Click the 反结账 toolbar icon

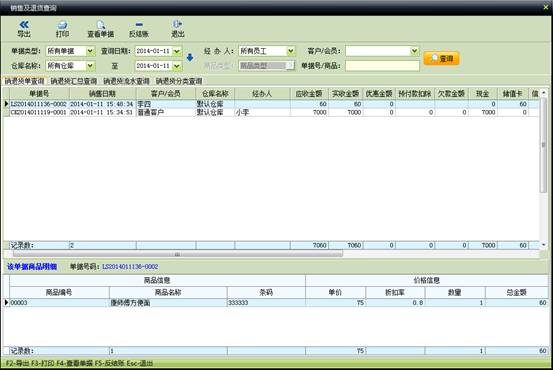[x=139, y=29]
